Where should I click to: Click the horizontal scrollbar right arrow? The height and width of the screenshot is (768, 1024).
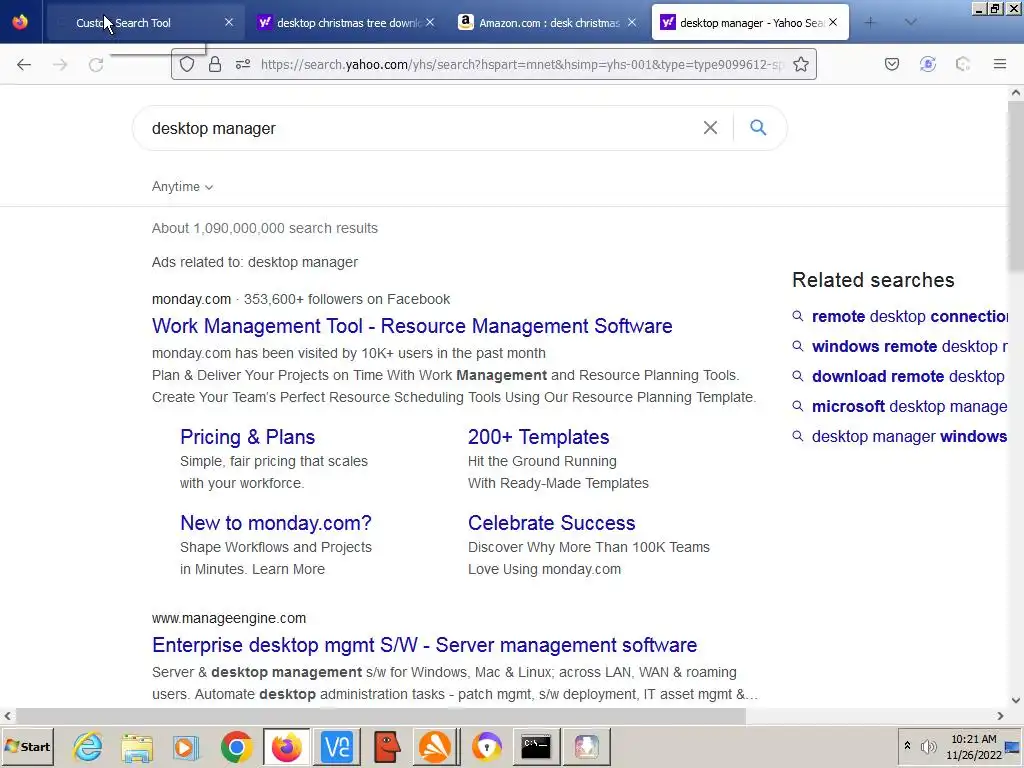point(1000,716)
